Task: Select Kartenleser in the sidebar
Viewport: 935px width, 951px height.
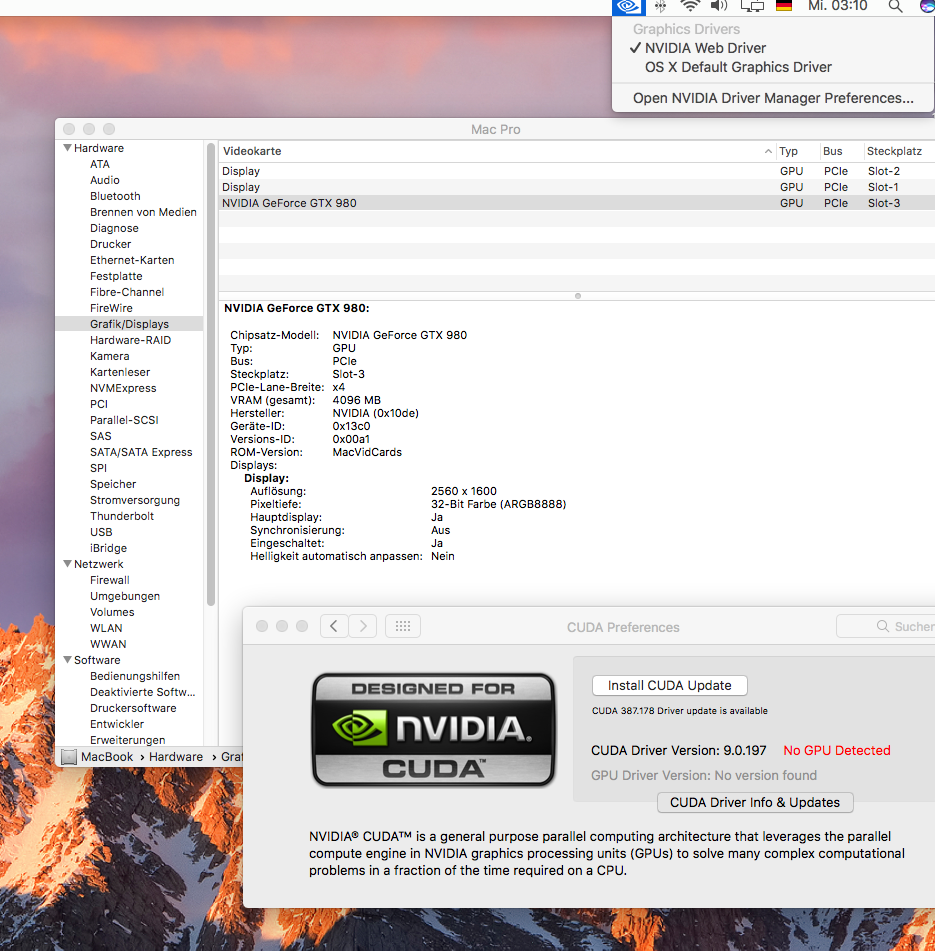Action: 120,372
